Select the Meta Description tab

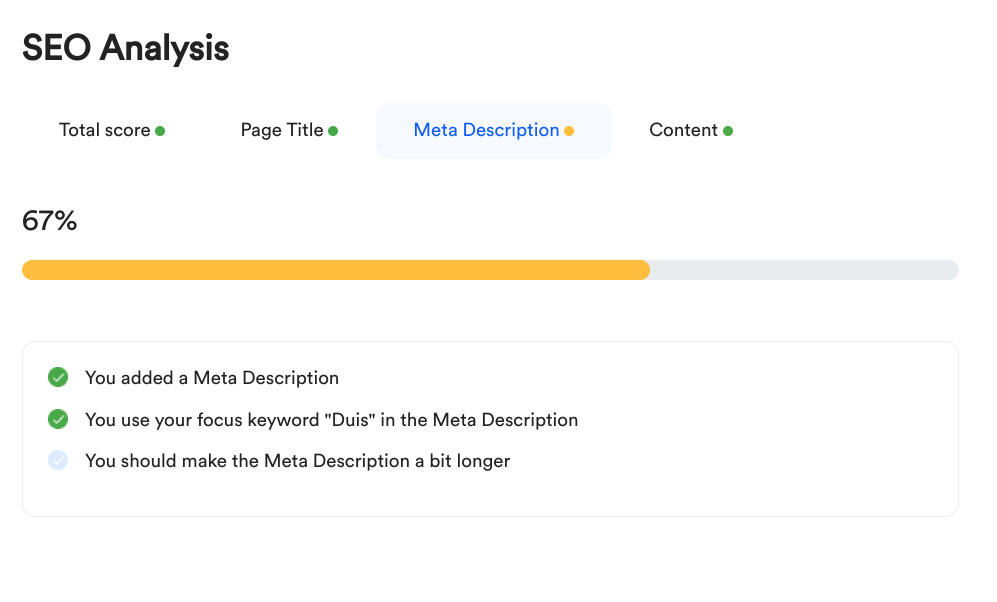tap(487, 130)
